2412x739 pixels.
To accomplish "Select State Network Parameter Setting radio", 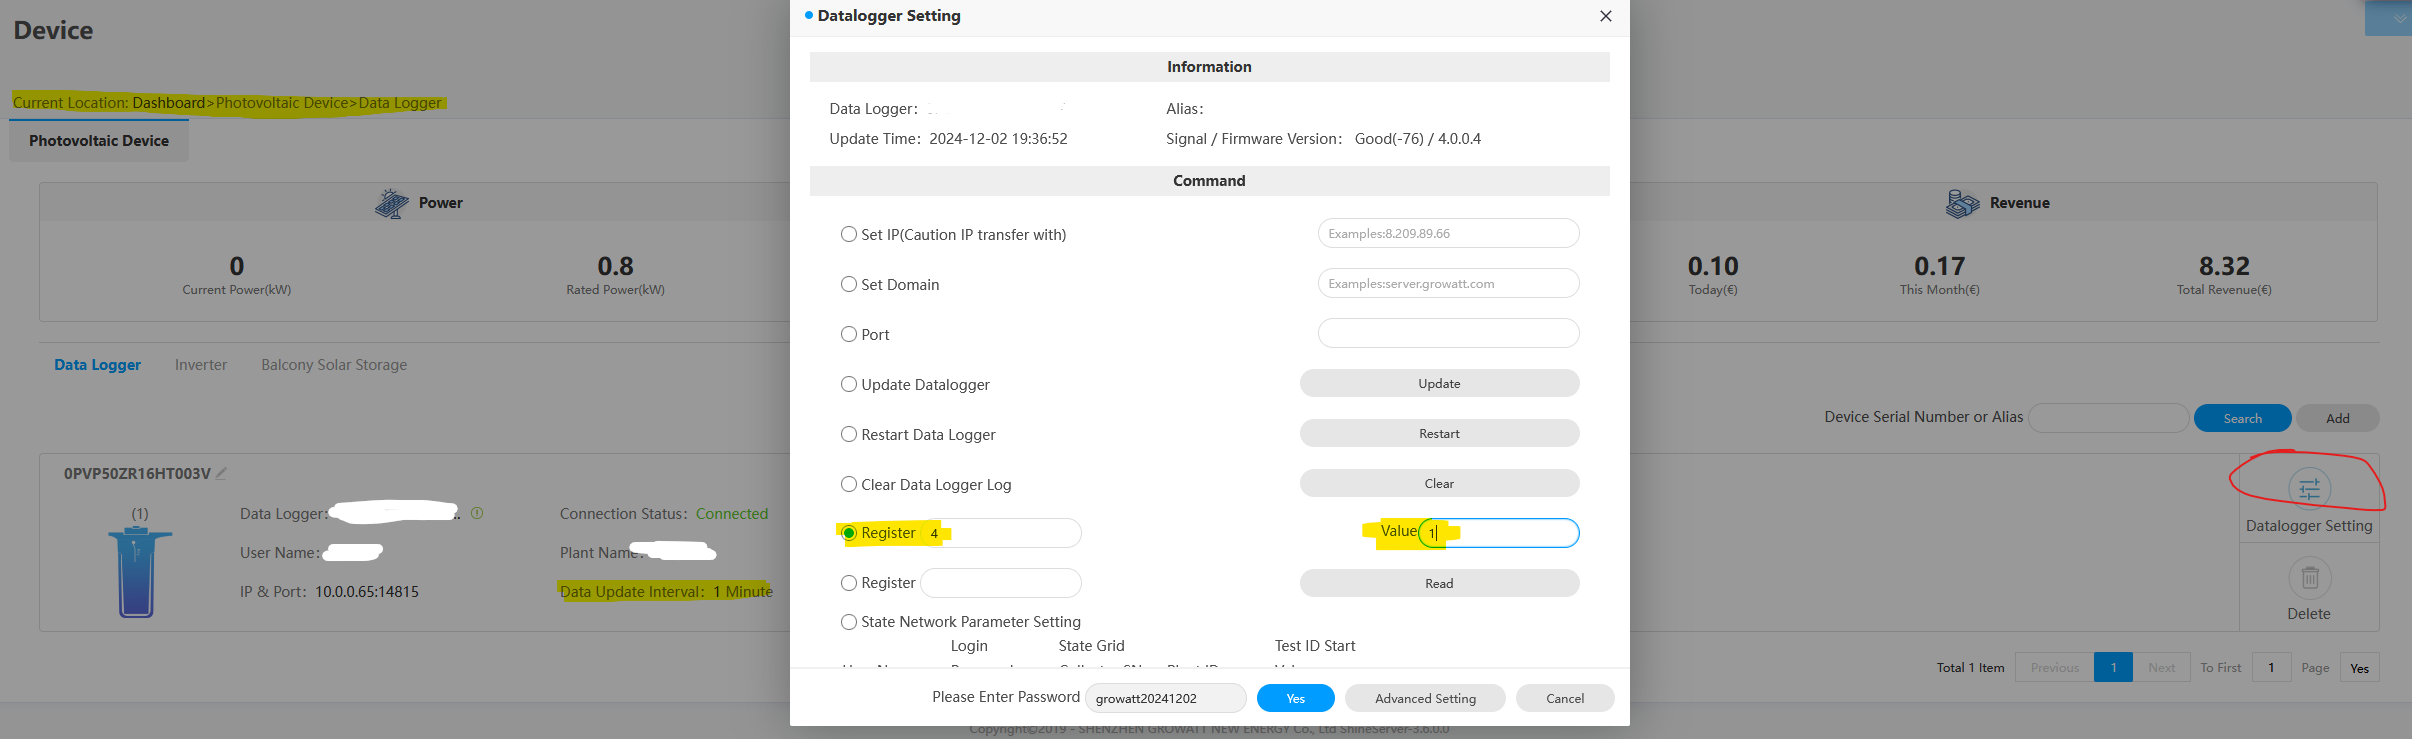I will 849,622.
